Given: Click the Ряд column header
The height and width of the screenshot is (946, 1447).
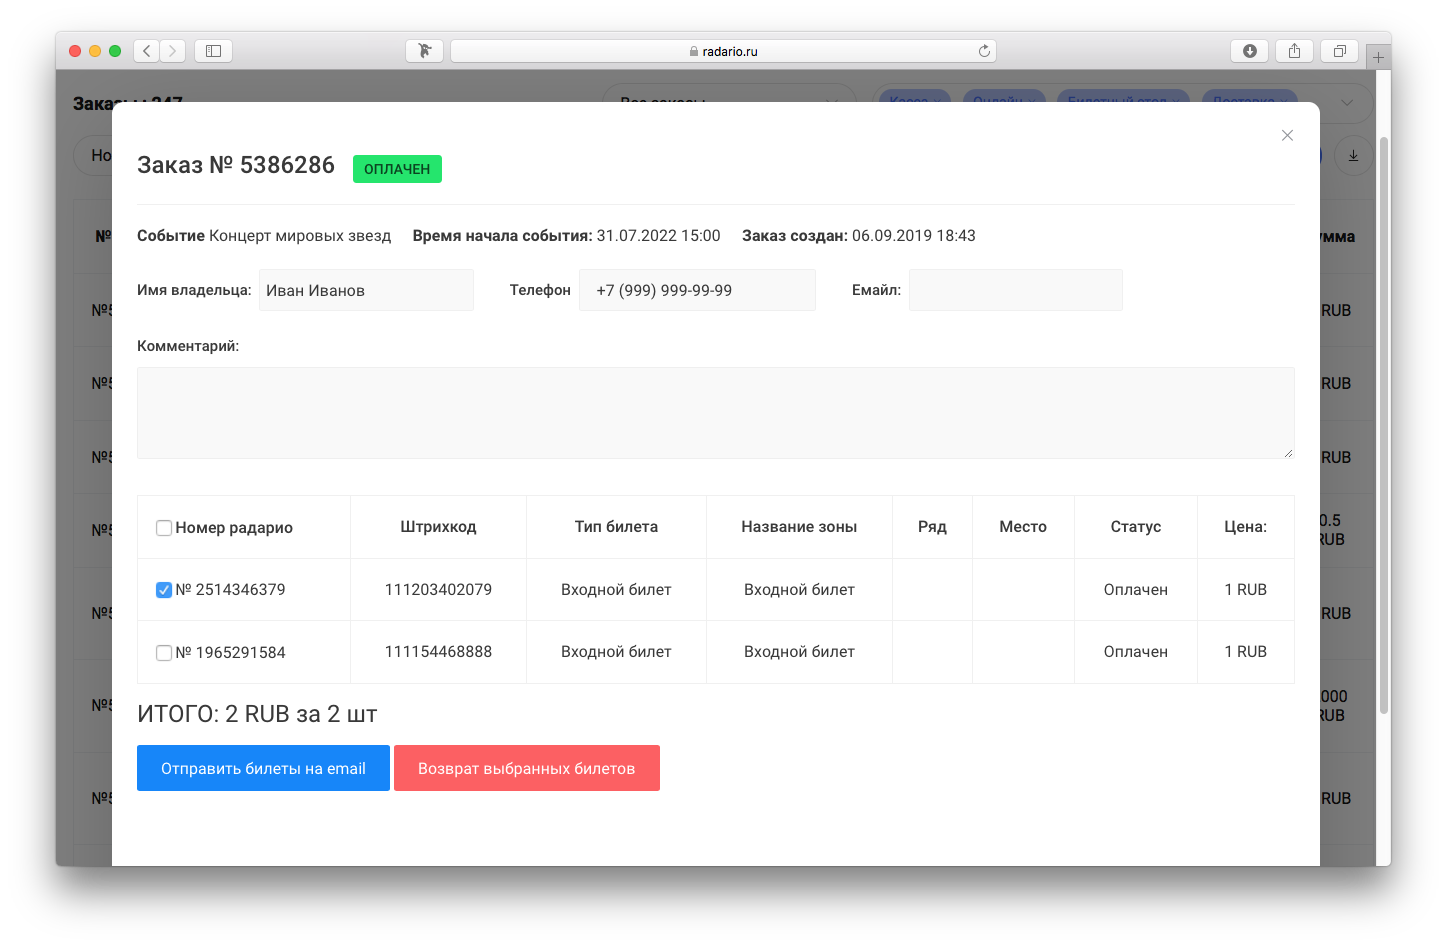Looking at the screenshot, I should pyautogui.click(x=932, y=527).
